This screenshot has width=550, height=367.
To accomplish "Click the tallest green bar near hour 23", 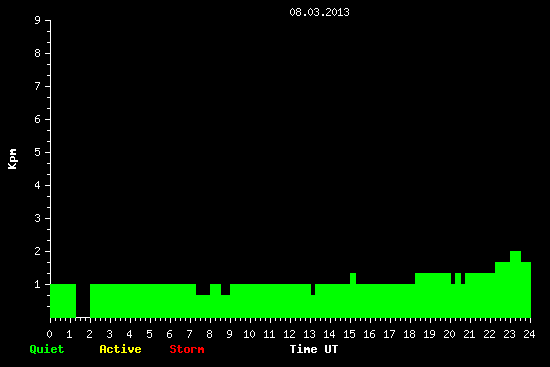I will (515, 284).
